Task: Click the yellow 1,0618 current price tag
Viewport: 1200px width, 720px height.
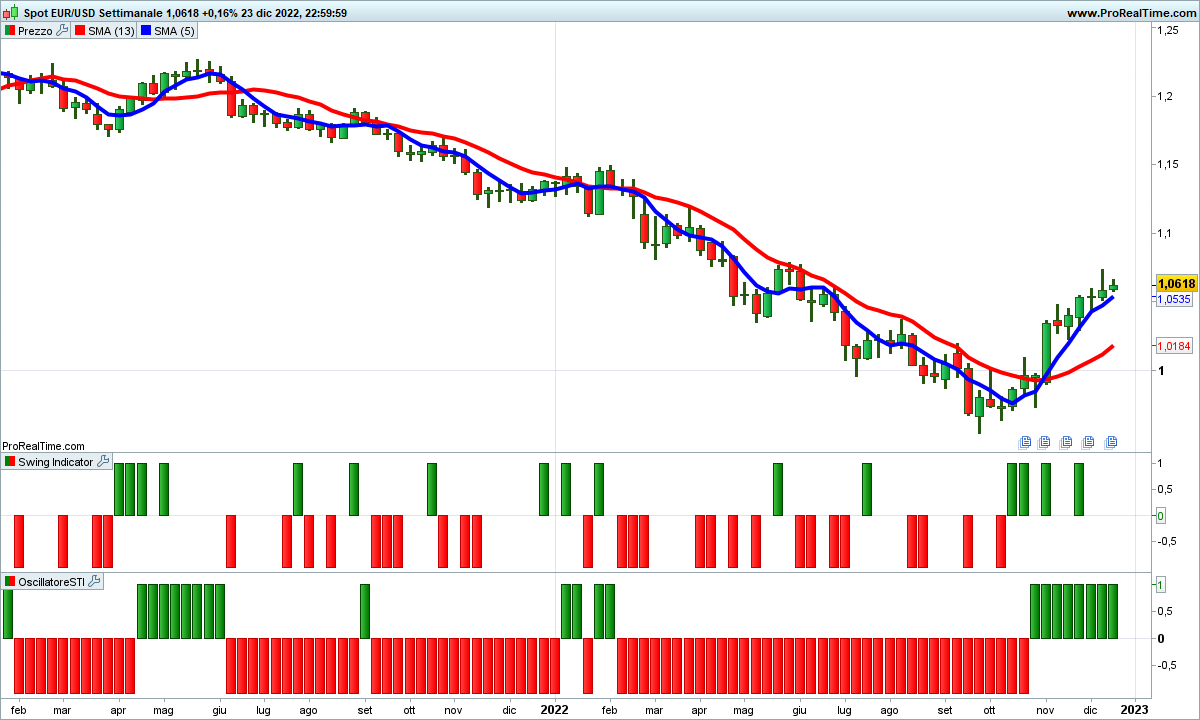Action: pos(1175,283)
